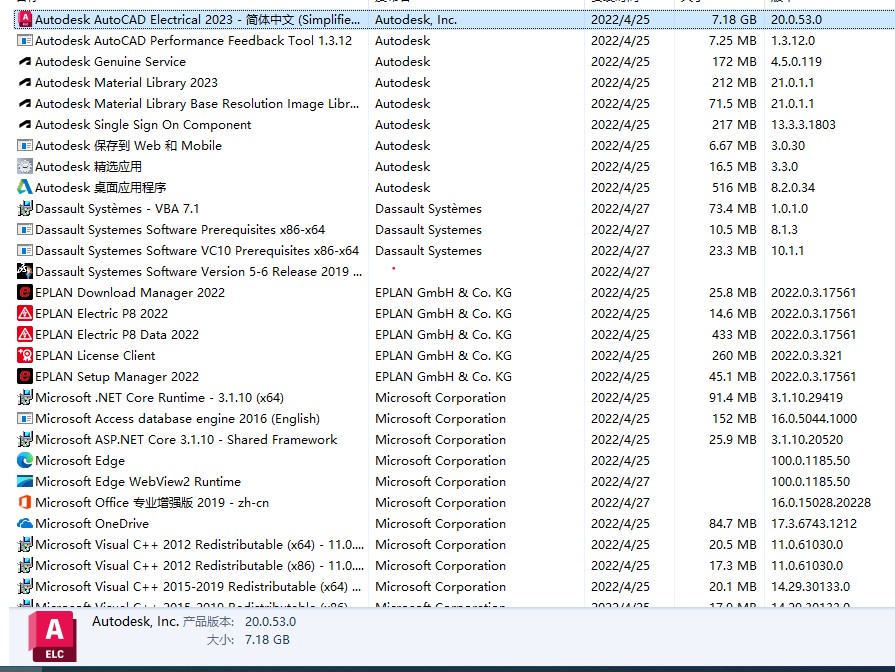Select Microsoft Edge WebView2 Runtime entry
The width and height of the screenshot is (895, 672).
click(x=138, y=481)
